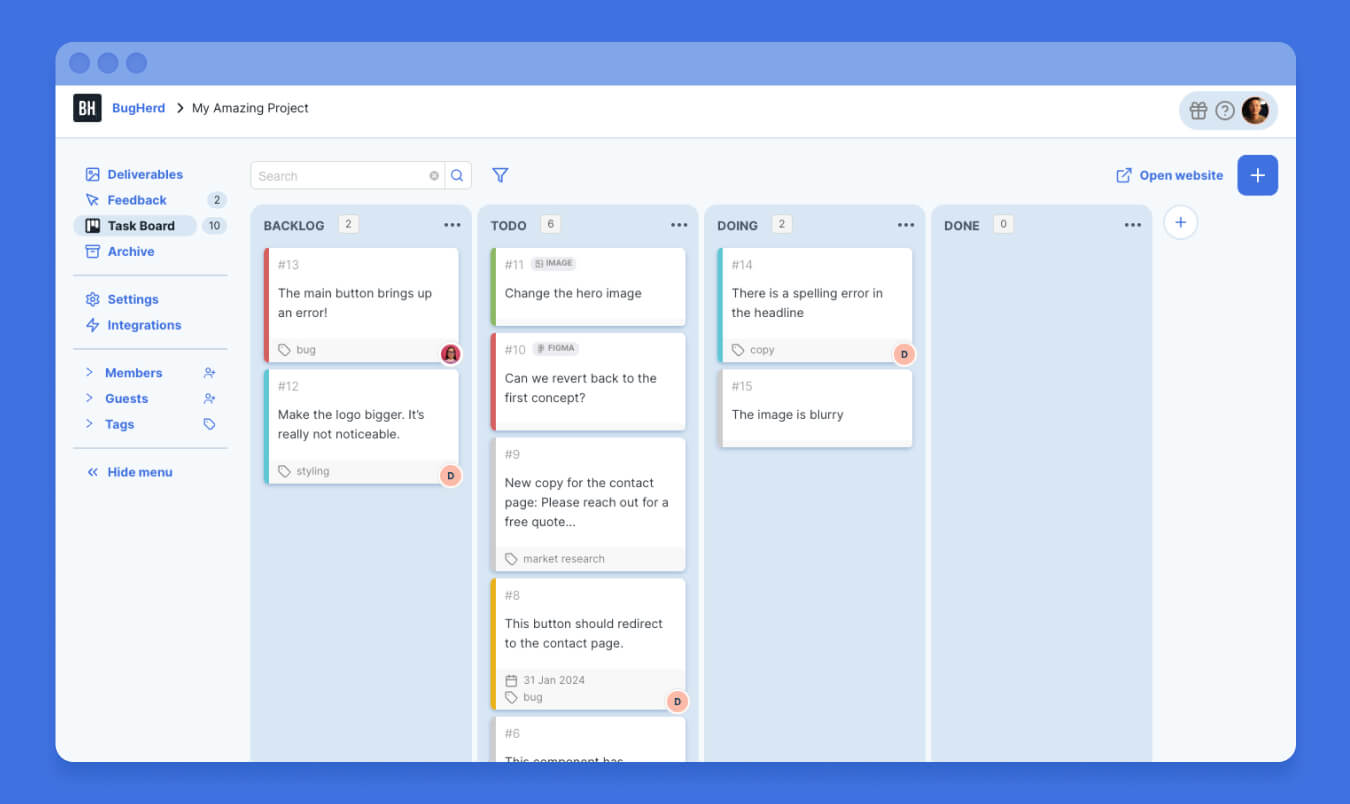Click the add-guest icon beside Guests
The width and height of the screenshot is (1350, 804).
(x=210, y=398)
